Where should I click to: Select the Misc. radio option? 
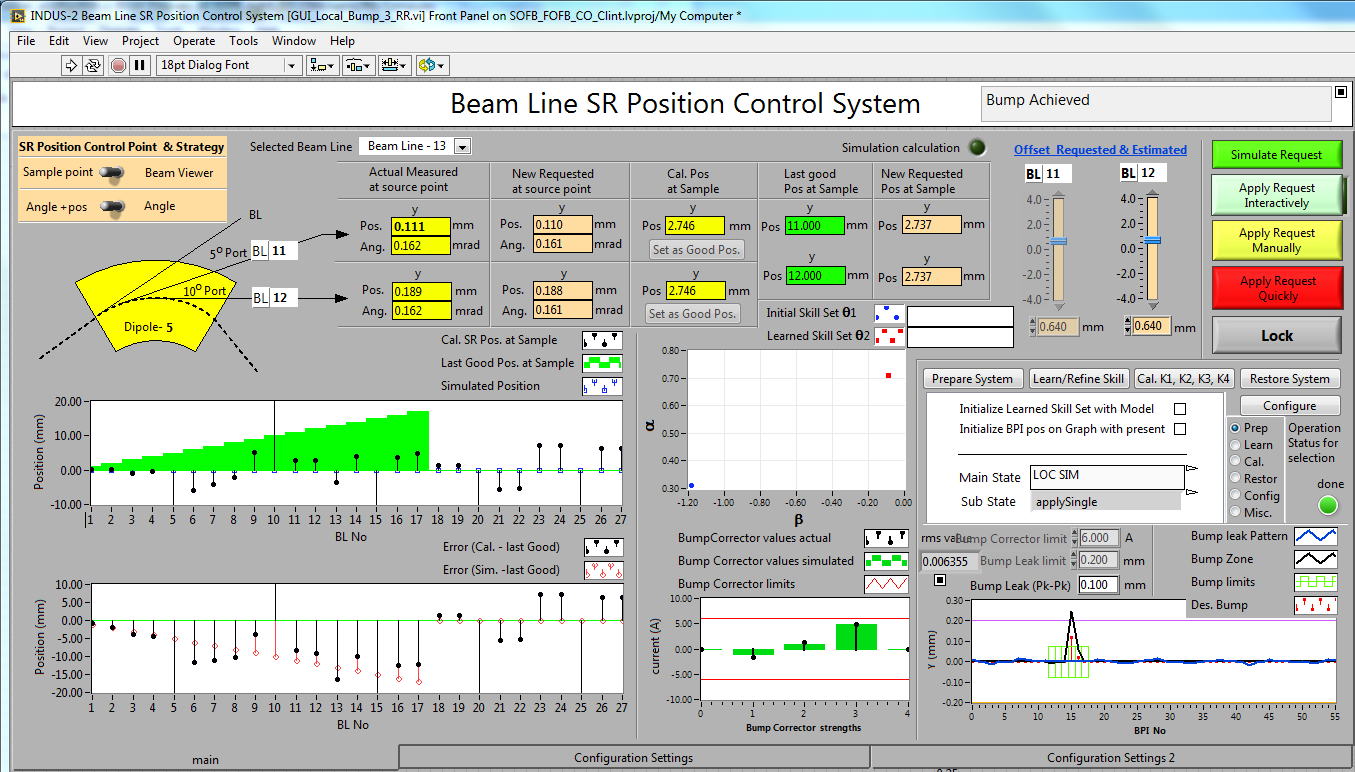(1235, 513)
